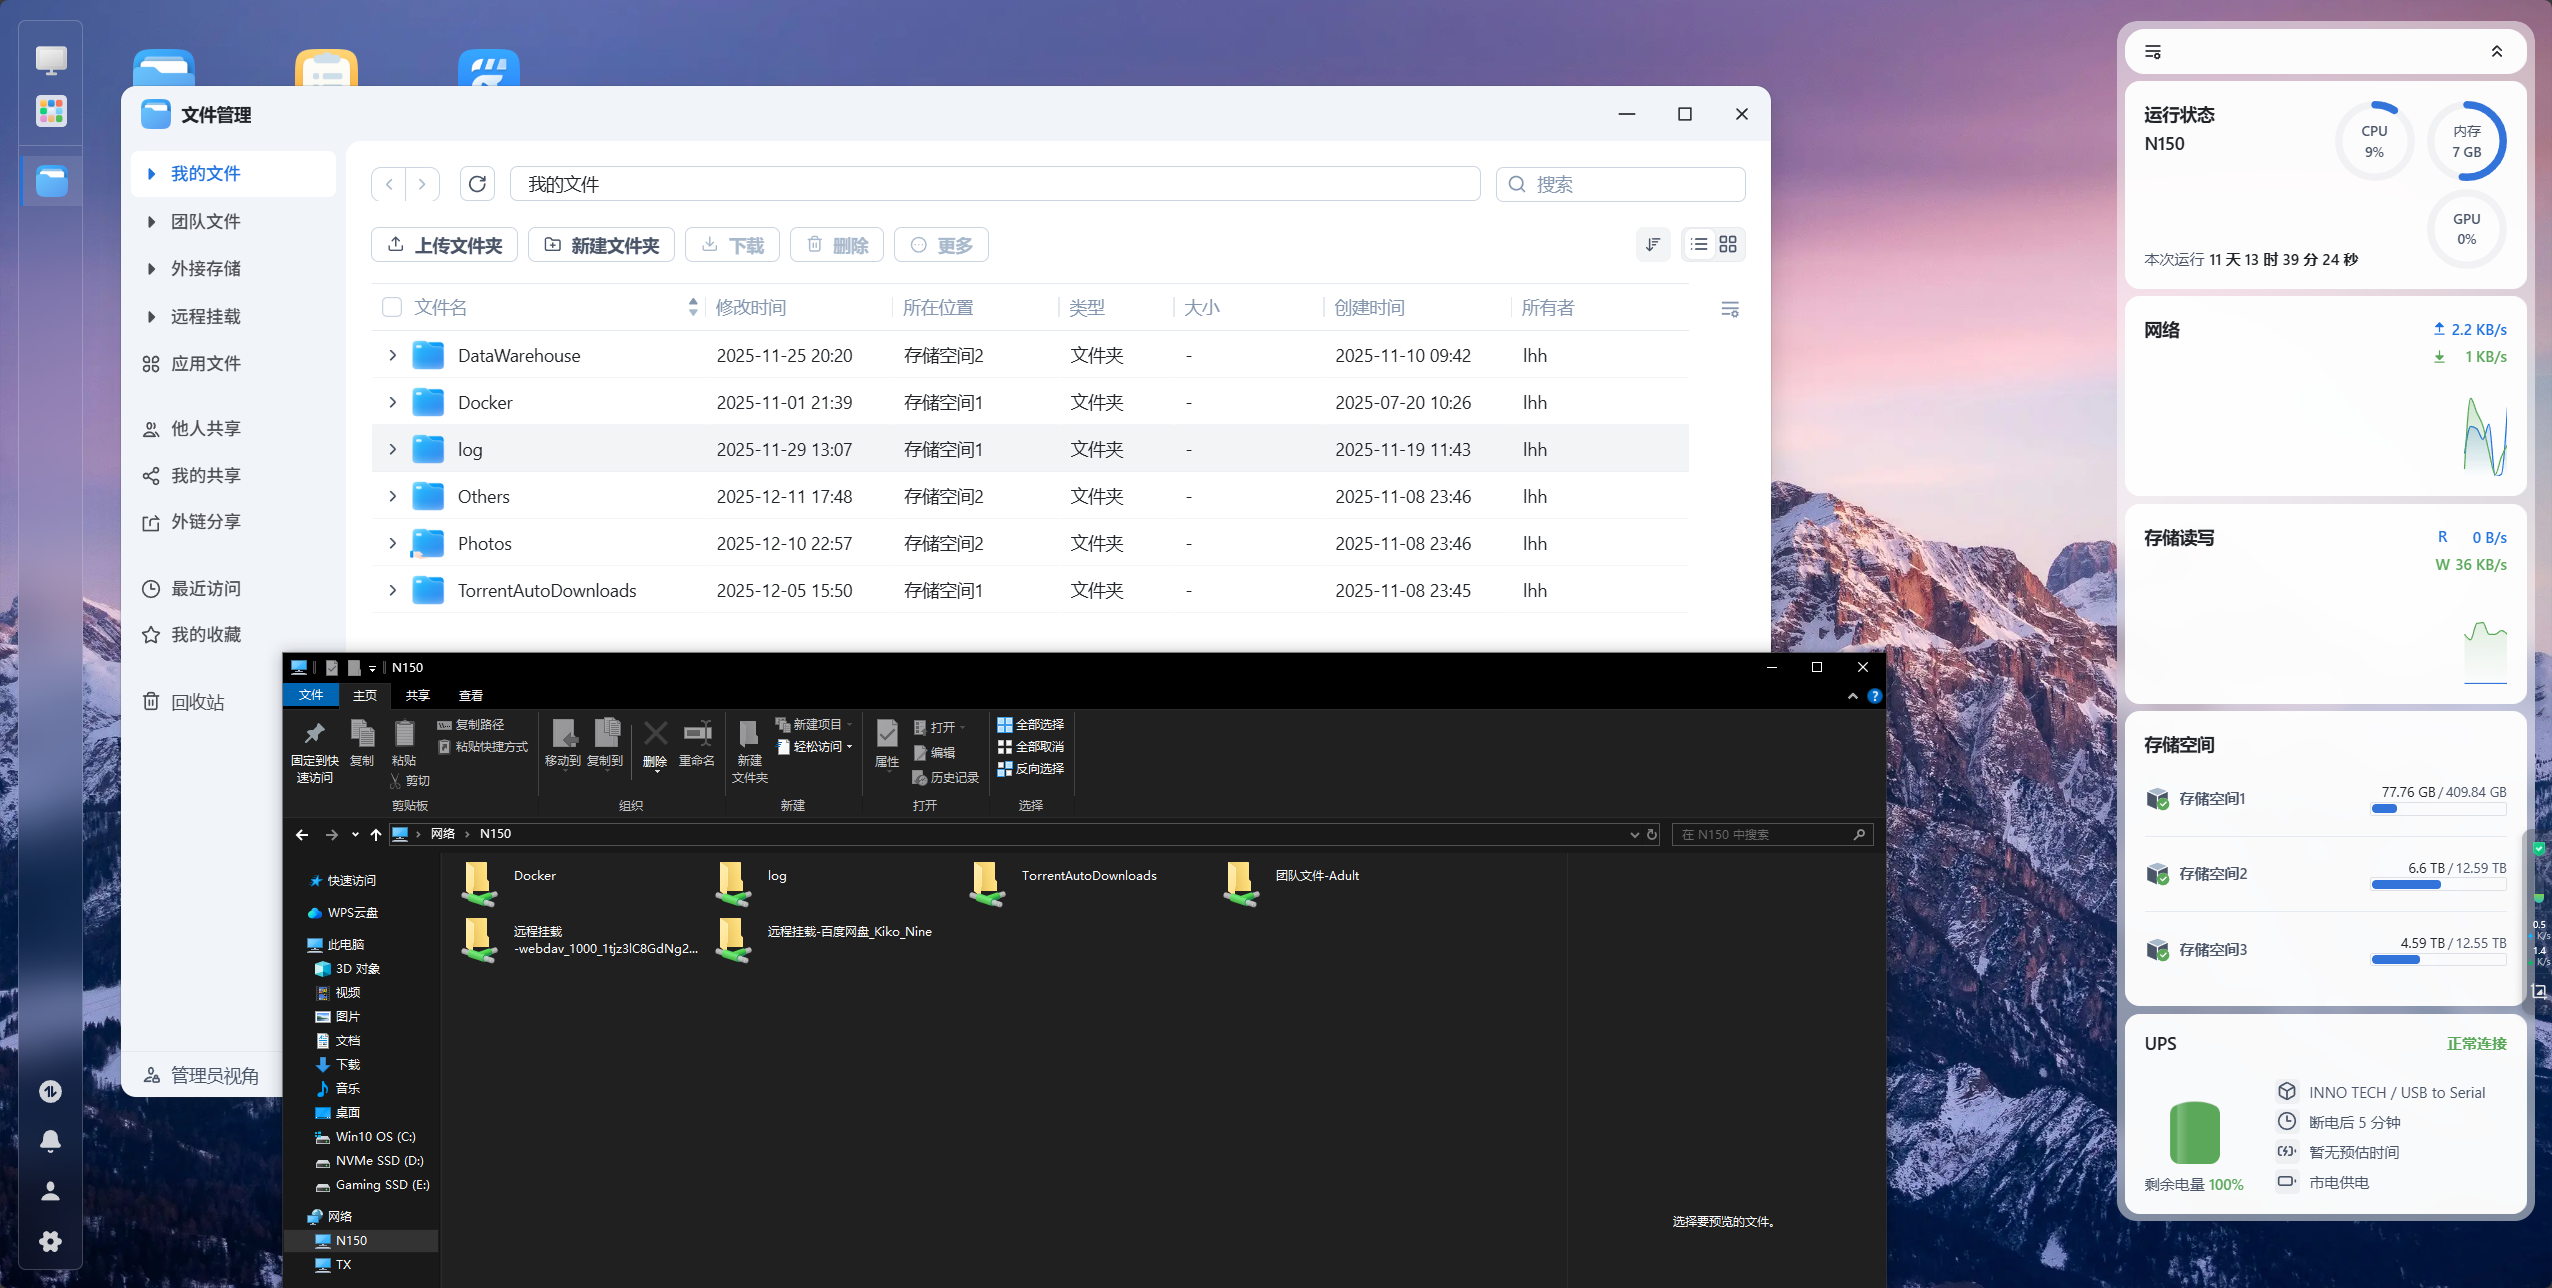Screen dimensions: 2552x1288
Task: Open the sort order icon
Action: click(1653, 245)
